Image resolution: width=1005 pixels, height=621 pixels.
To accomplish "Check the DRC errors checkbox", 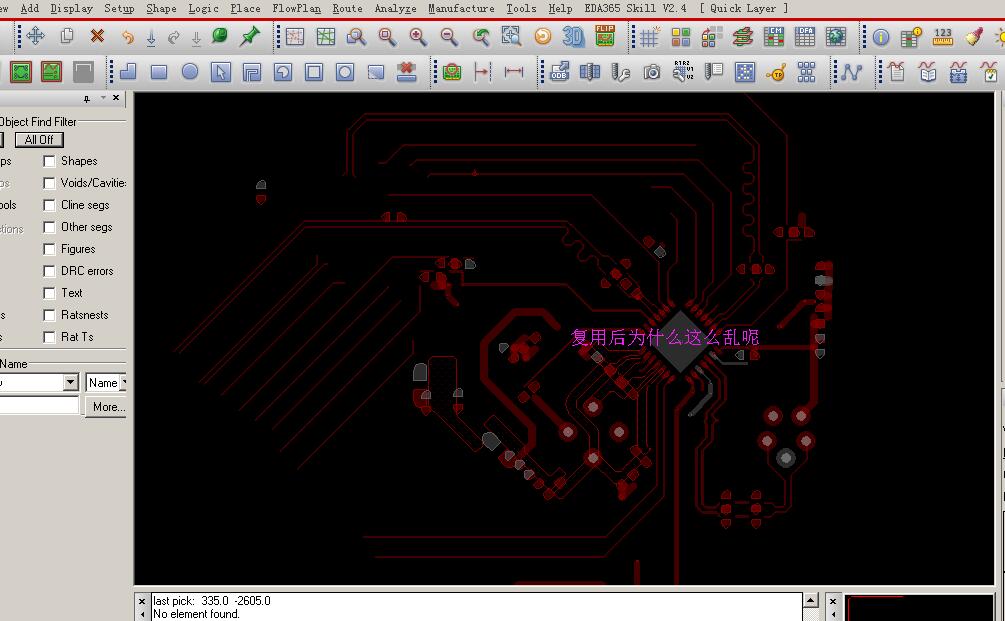I will 49,271.
